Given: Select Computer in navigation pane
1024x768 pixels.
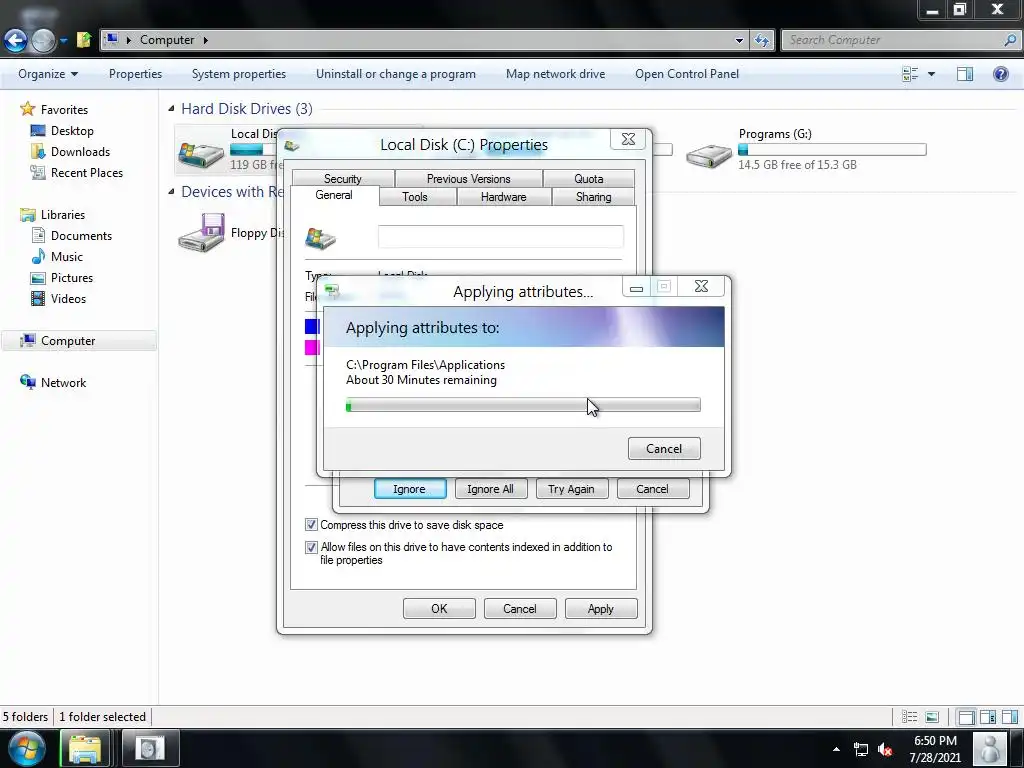Looking at the screenshot, I should [68, 341].
